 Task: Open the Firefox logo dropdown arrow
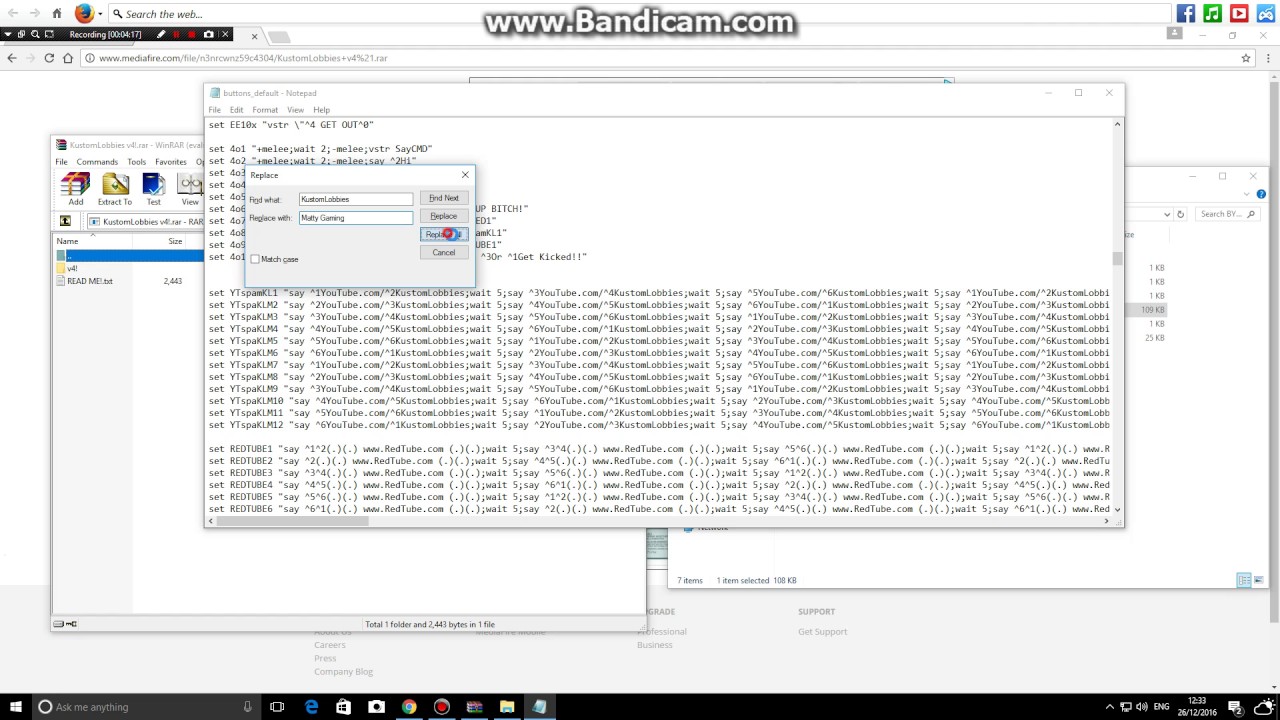point(99,14)
